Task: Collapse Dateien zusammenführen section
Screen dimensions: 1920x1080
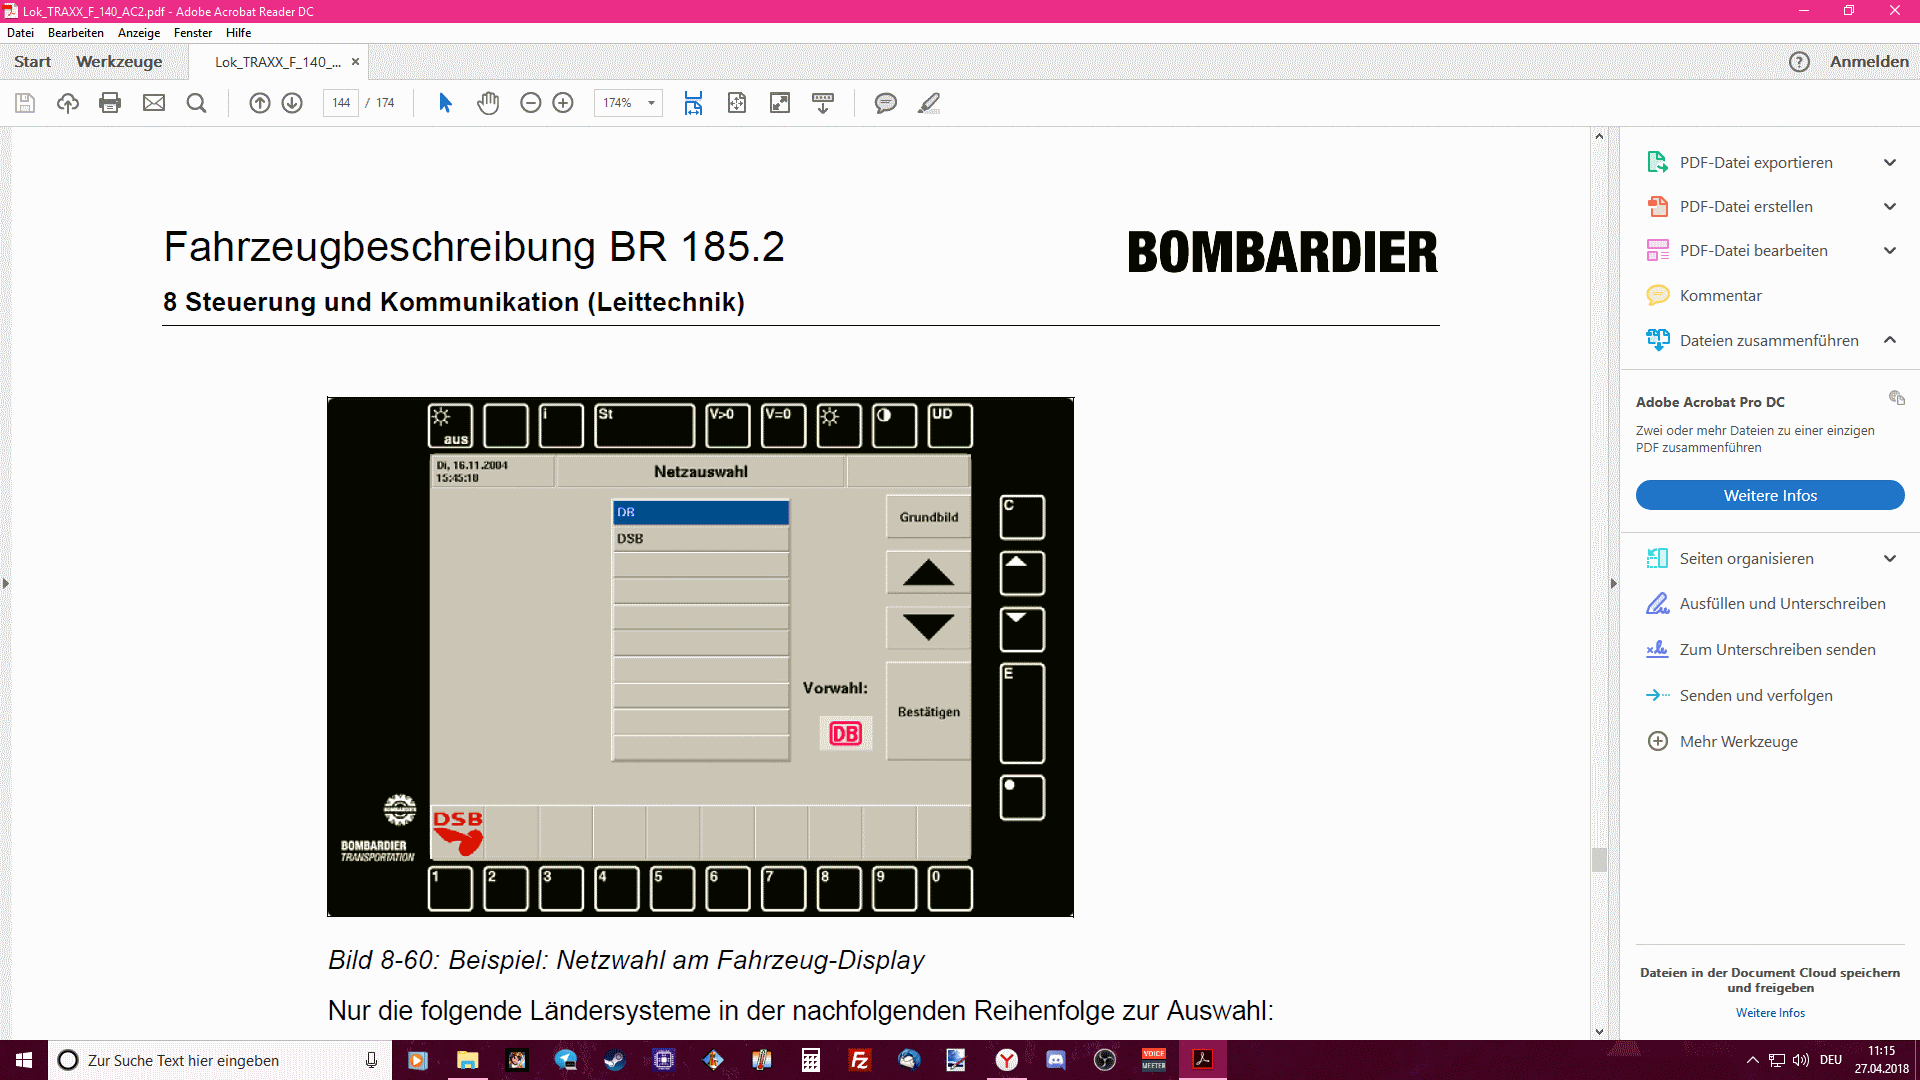Action: [1889, 340]
